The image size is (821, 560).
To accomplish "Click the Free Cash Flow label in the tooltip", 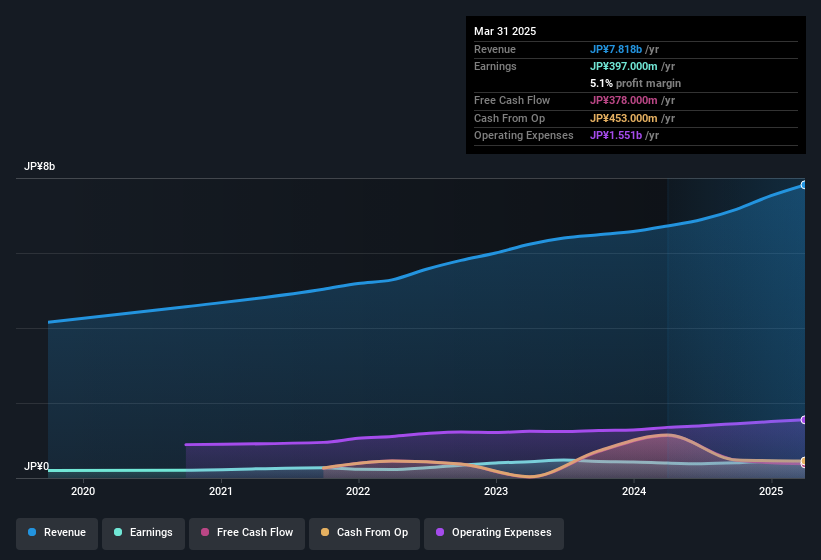I will (x=512, y=100).
